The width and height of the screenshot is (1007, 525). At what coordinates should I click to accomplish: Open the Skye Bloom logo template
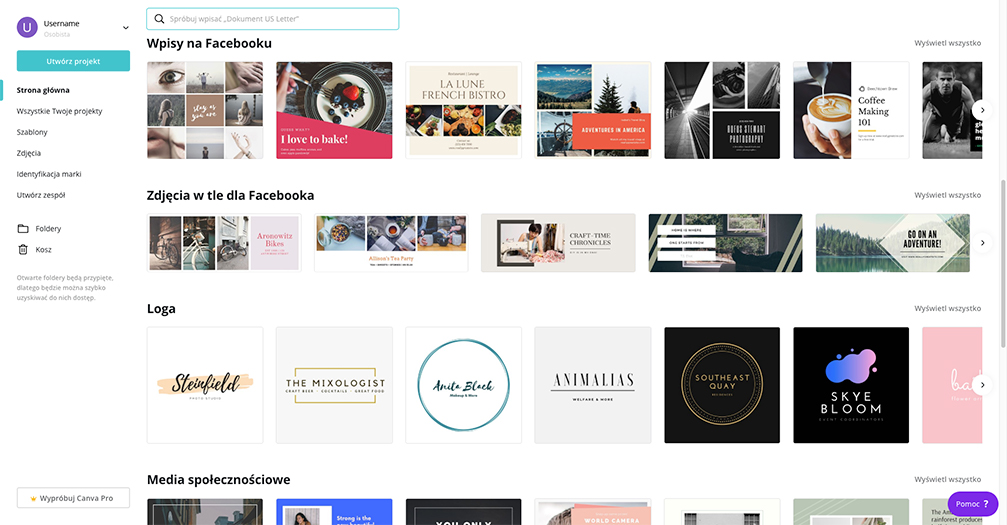tap(851, 385)
